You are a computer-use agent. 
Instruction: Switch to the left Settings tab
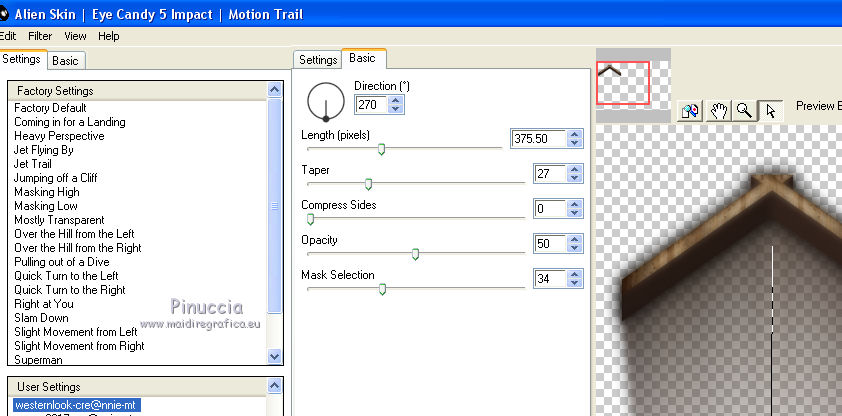[x=21, y=59]
